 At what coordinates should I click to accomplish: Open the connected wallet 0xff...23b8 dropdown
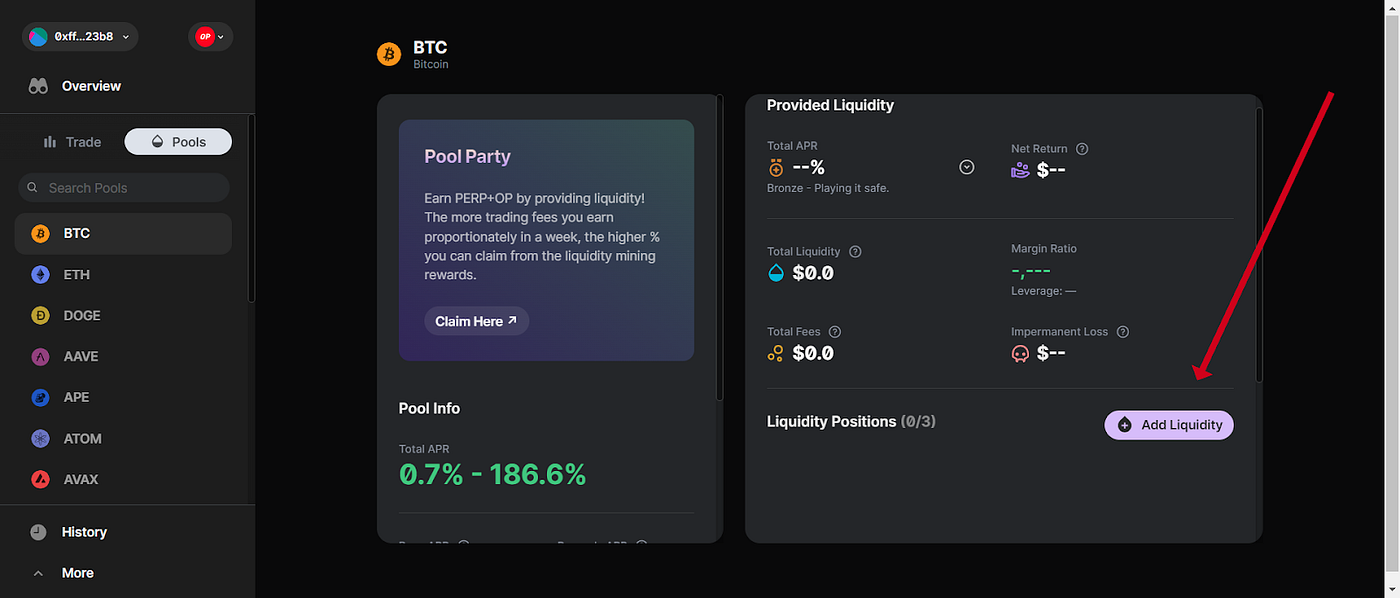point(80,36)
